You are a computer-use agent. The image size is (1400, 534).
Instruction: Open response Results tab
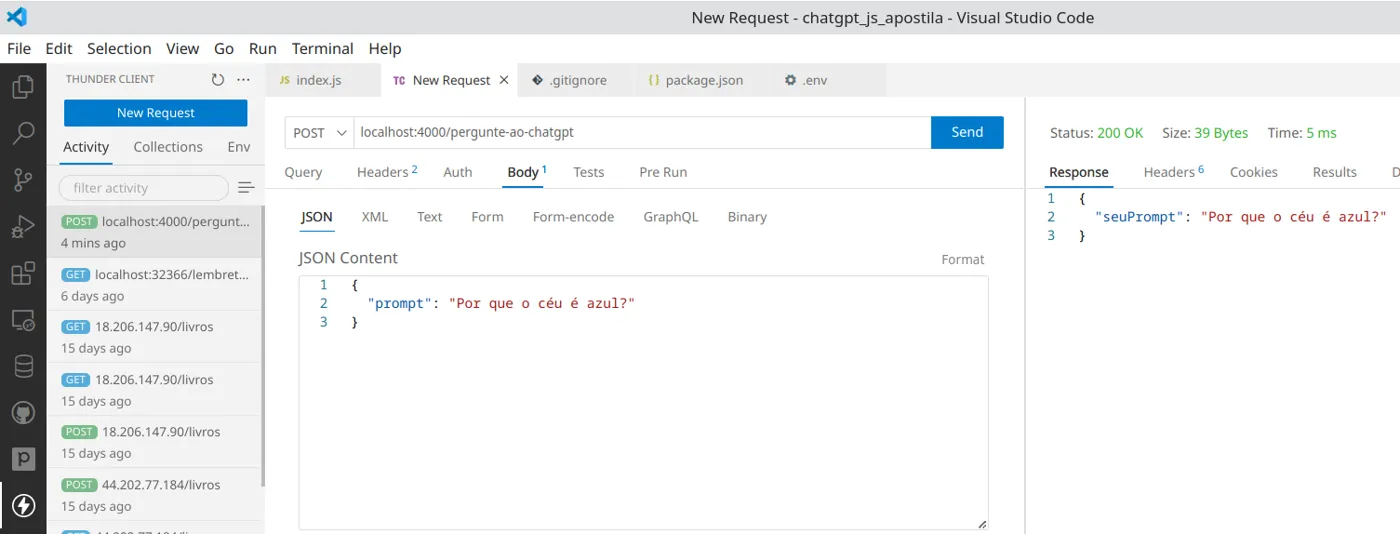pos(1335,172)
